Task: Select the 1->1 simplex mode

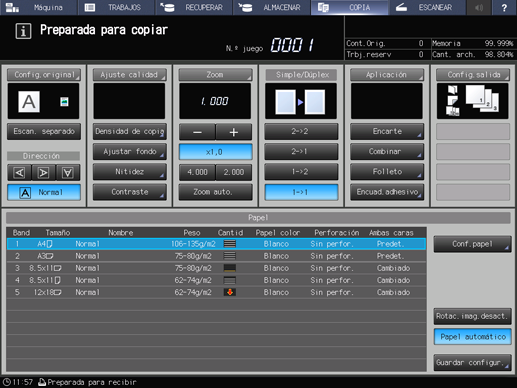Action: (x=301, y=192)
